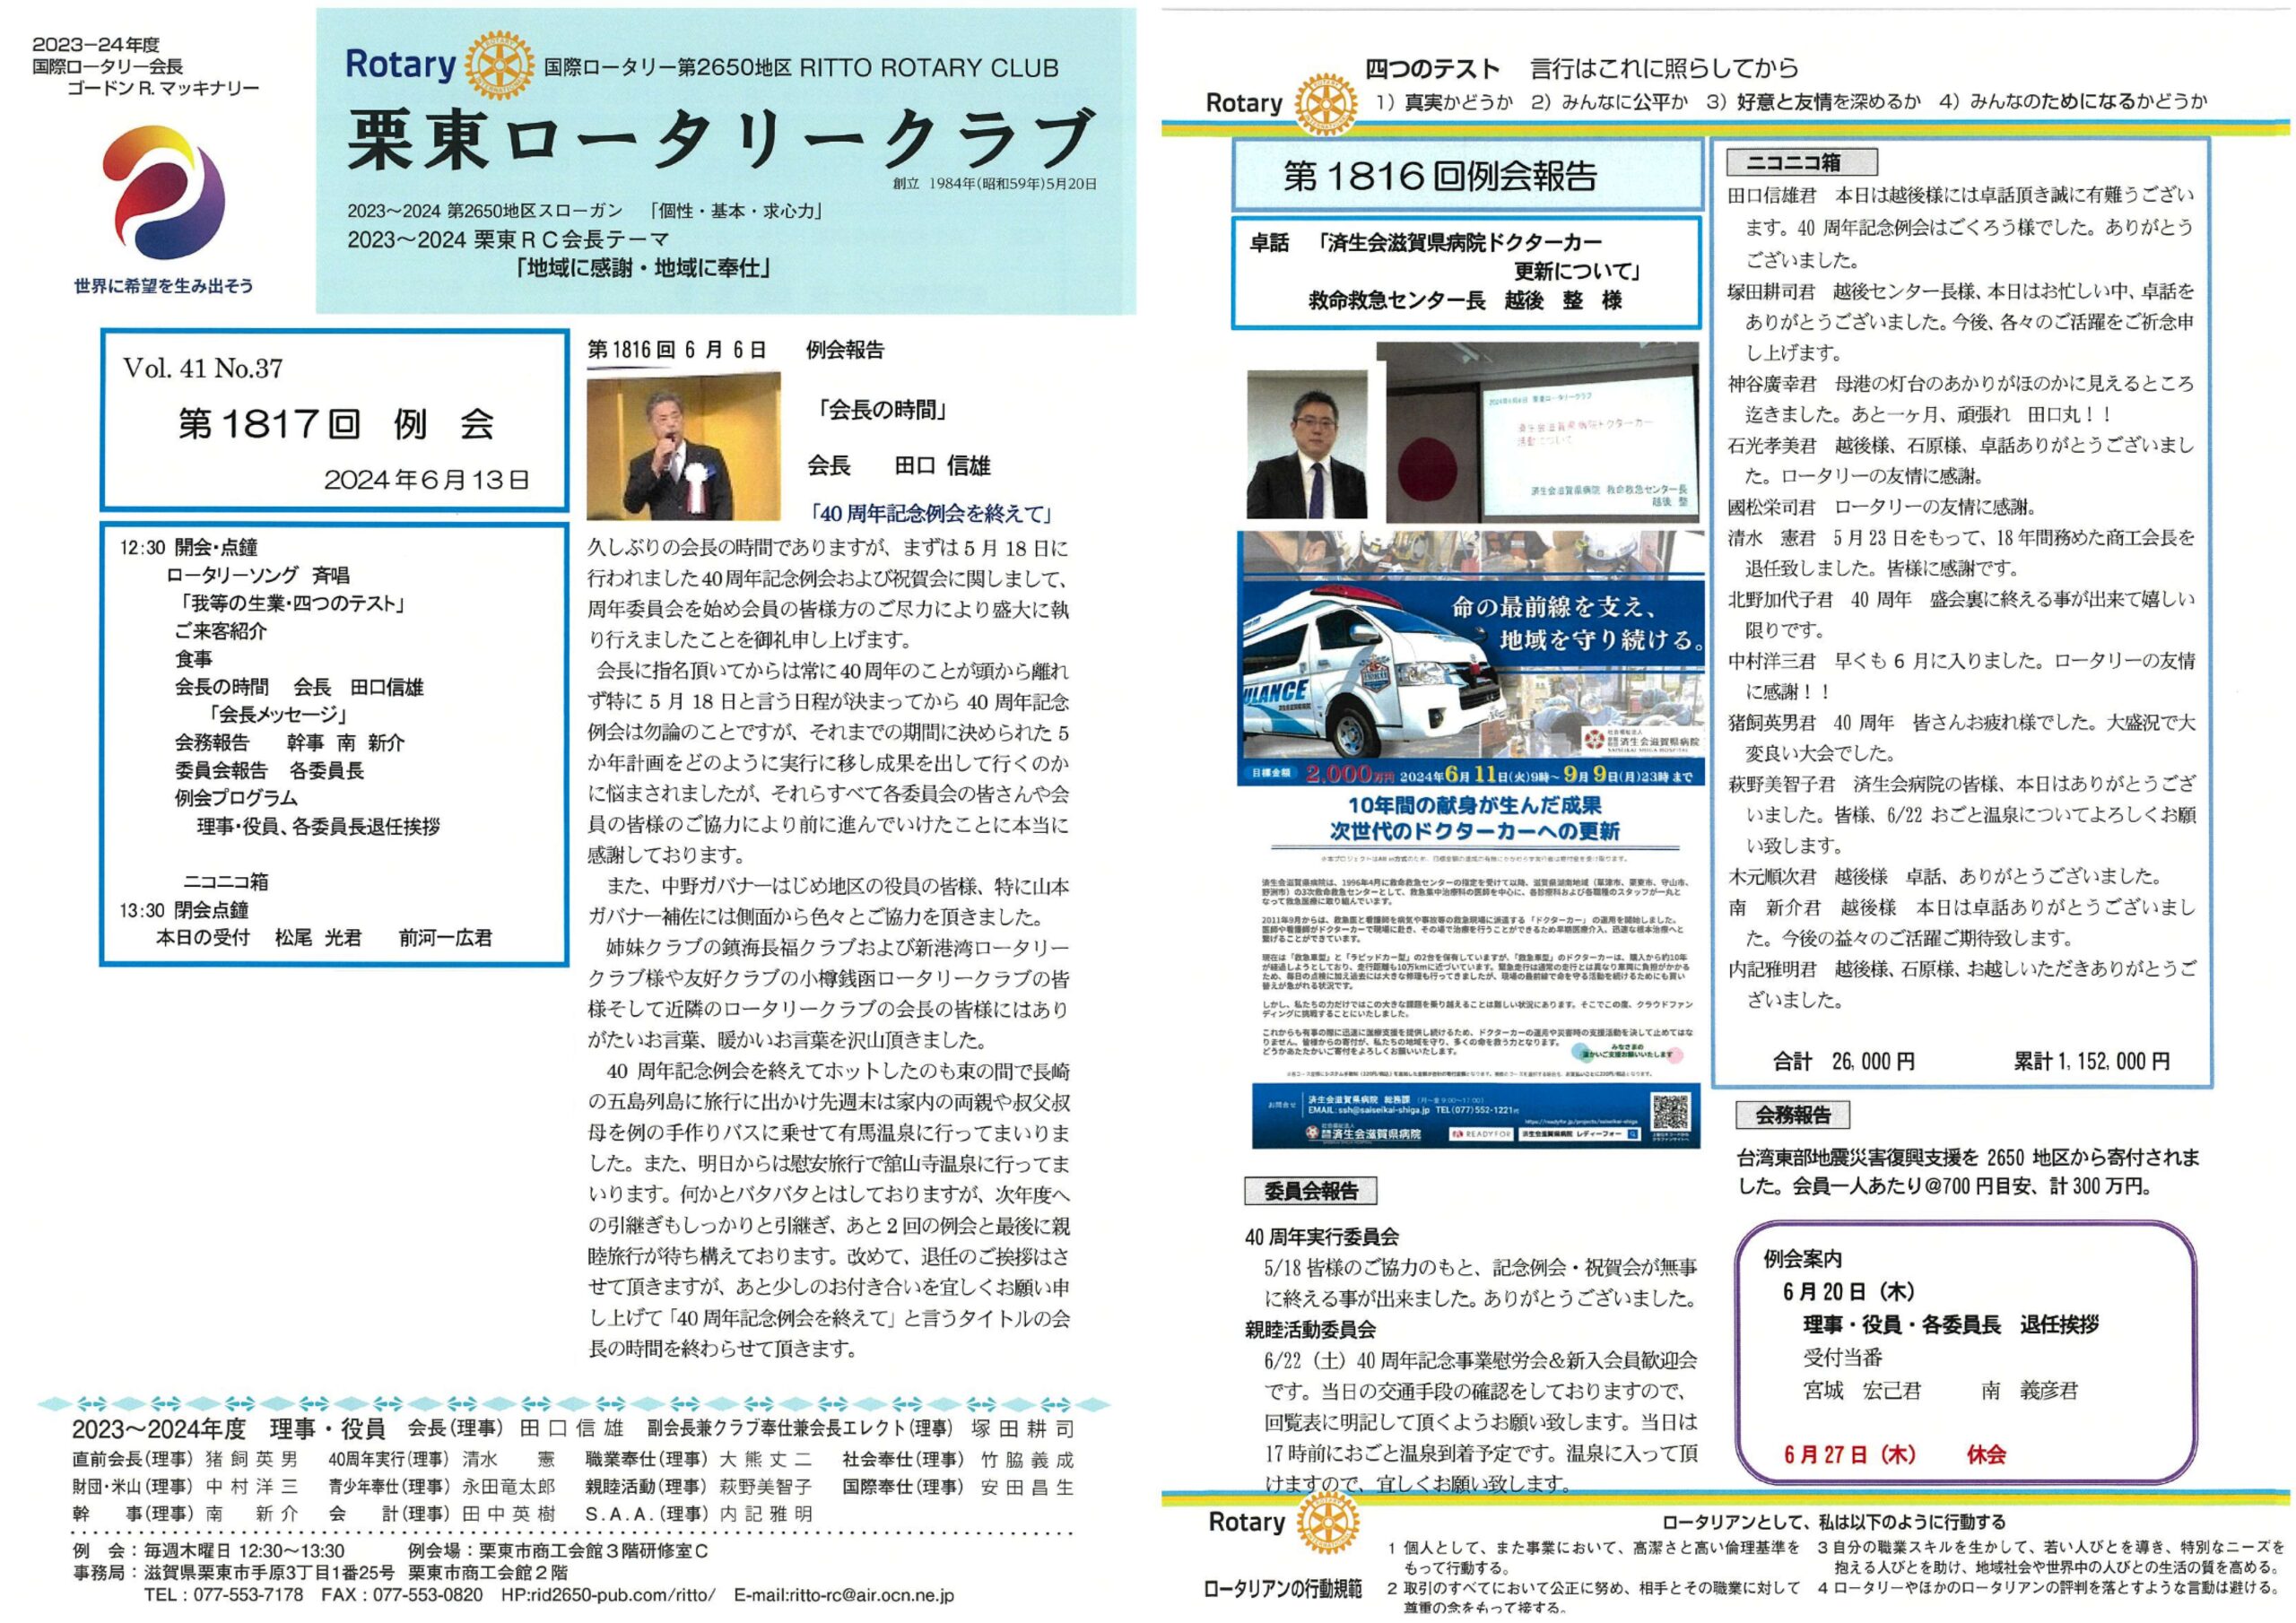This screenshot has width=2296, height=1623.
Task: Click the colorful Rotary theme logo on the left
Action: click(x=165, y=193)
